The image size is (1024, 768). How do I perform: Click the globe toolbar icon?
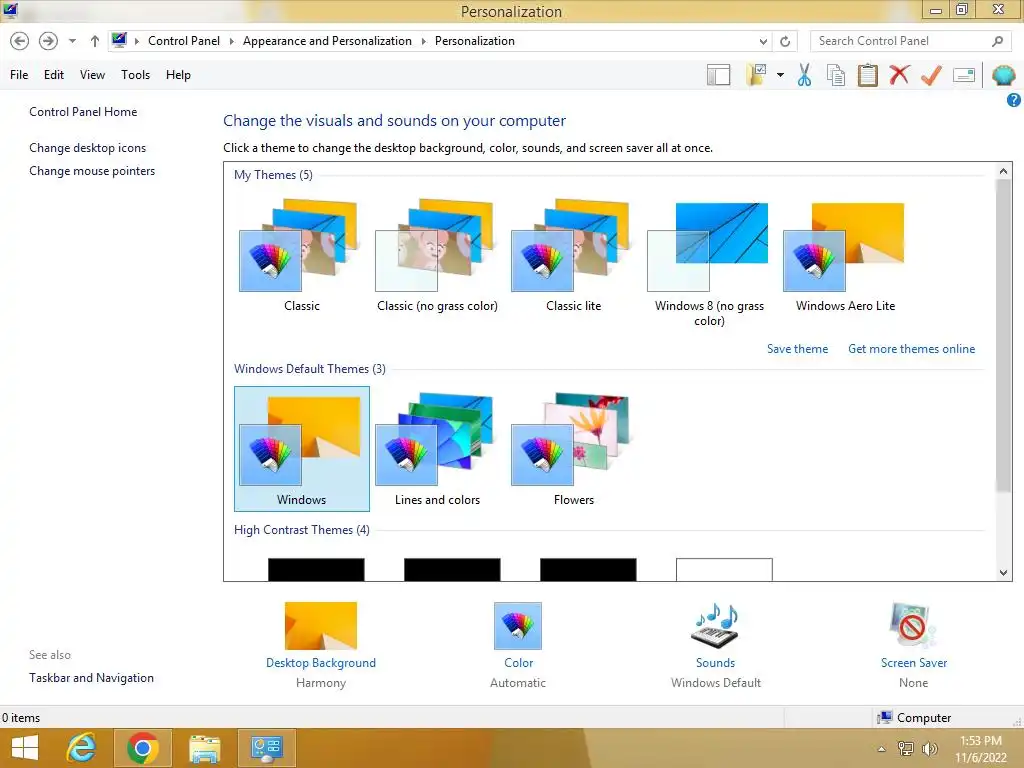pos(1004,75)
